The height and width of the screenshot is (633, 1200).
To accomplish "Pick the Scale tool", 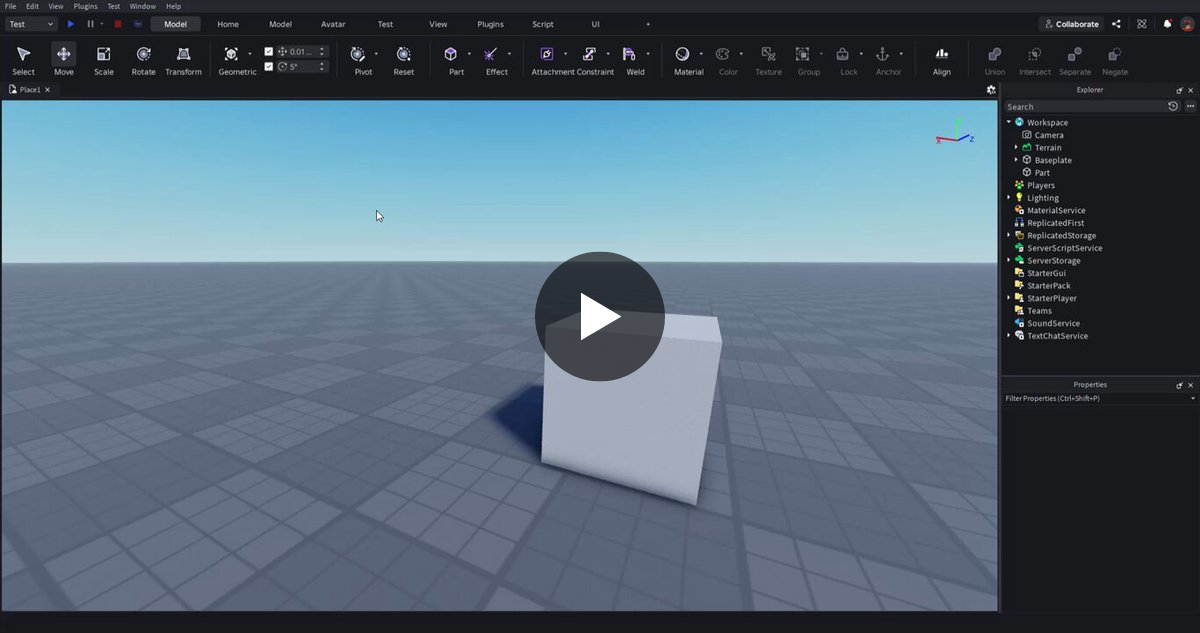I will tap(104, 60).
